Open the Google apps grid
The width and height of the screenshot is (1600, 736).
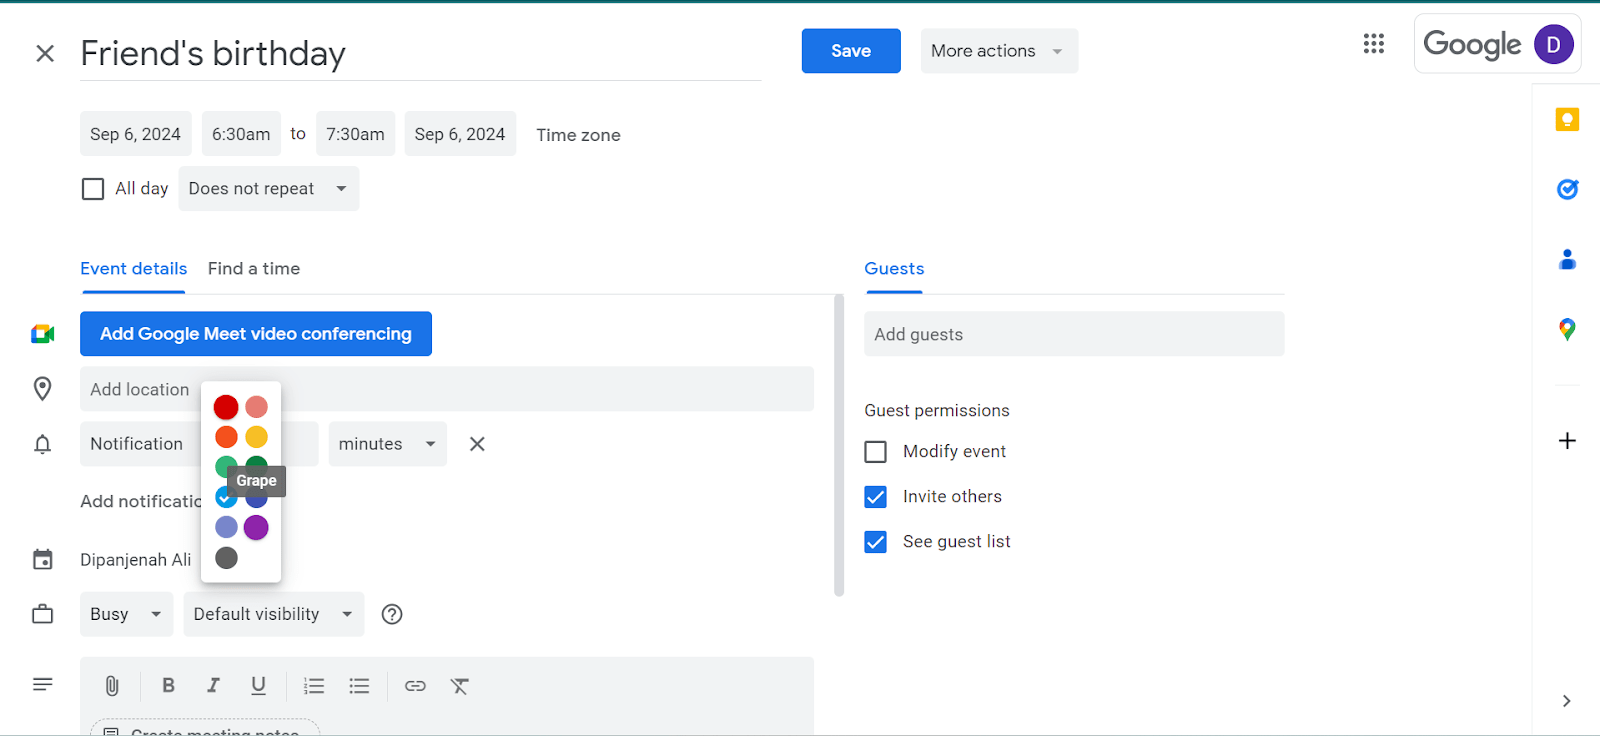(x=1373, y=44)
